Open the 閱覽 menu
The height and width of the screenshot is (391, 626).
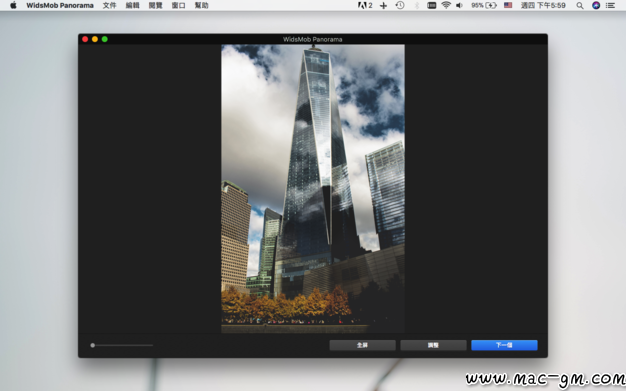(155, 5)
